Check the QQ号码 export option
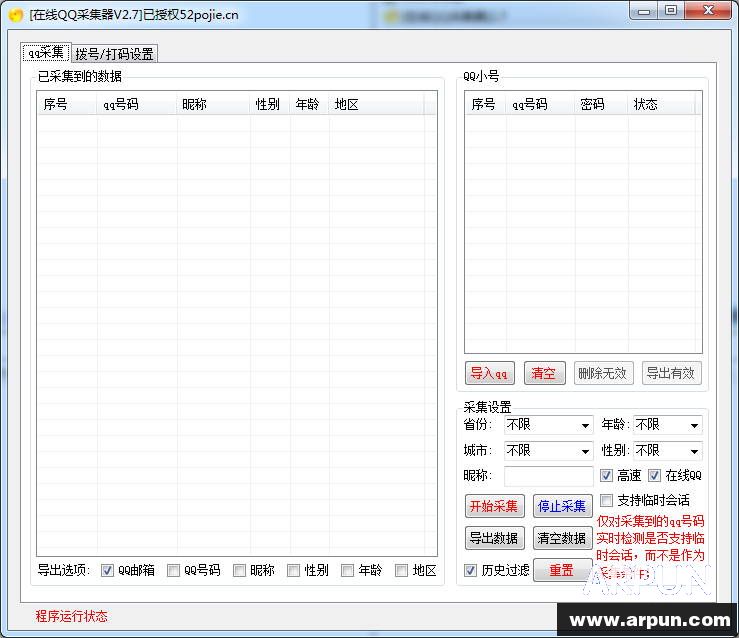The width and height of the screenshot is (739, 638). click(173, 570)
